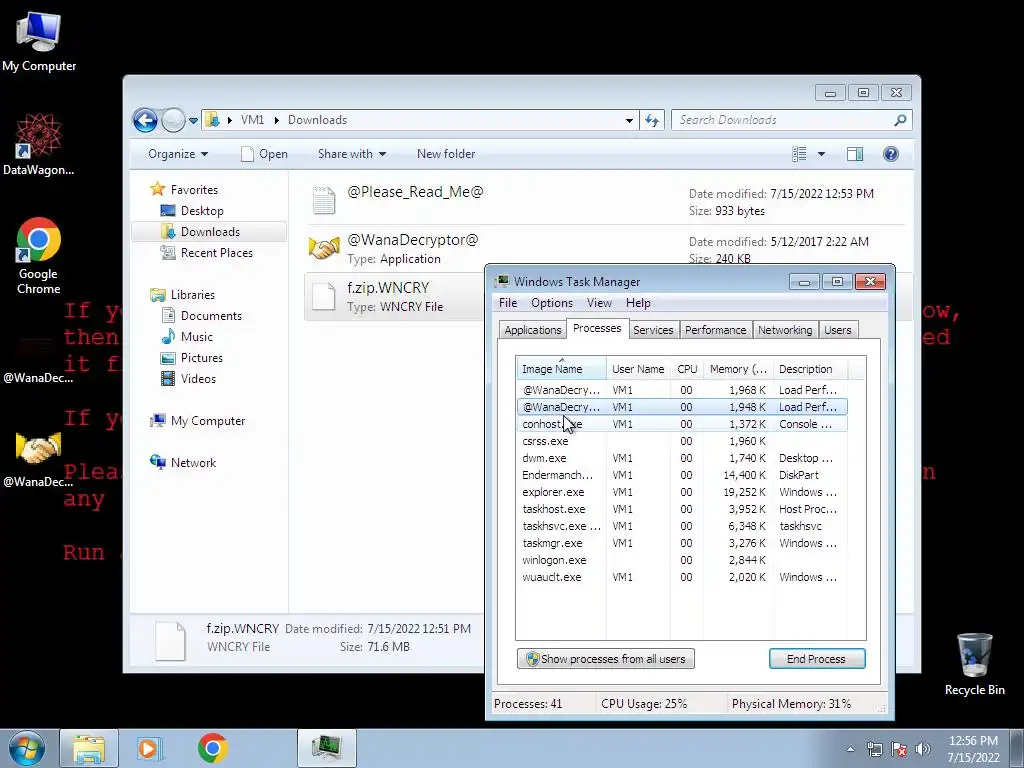The width and height of the screenshot is (1024, 768).
Task: Select the explorer.exe process row
Action: pyautogui.click(x=682, y=492)
